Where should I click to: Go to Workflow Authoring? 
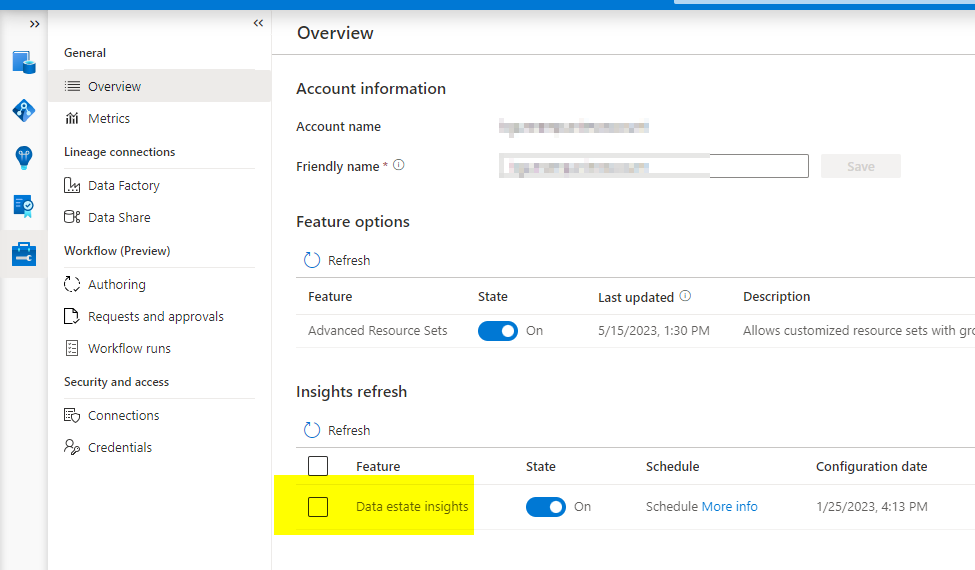coord(117,284)
